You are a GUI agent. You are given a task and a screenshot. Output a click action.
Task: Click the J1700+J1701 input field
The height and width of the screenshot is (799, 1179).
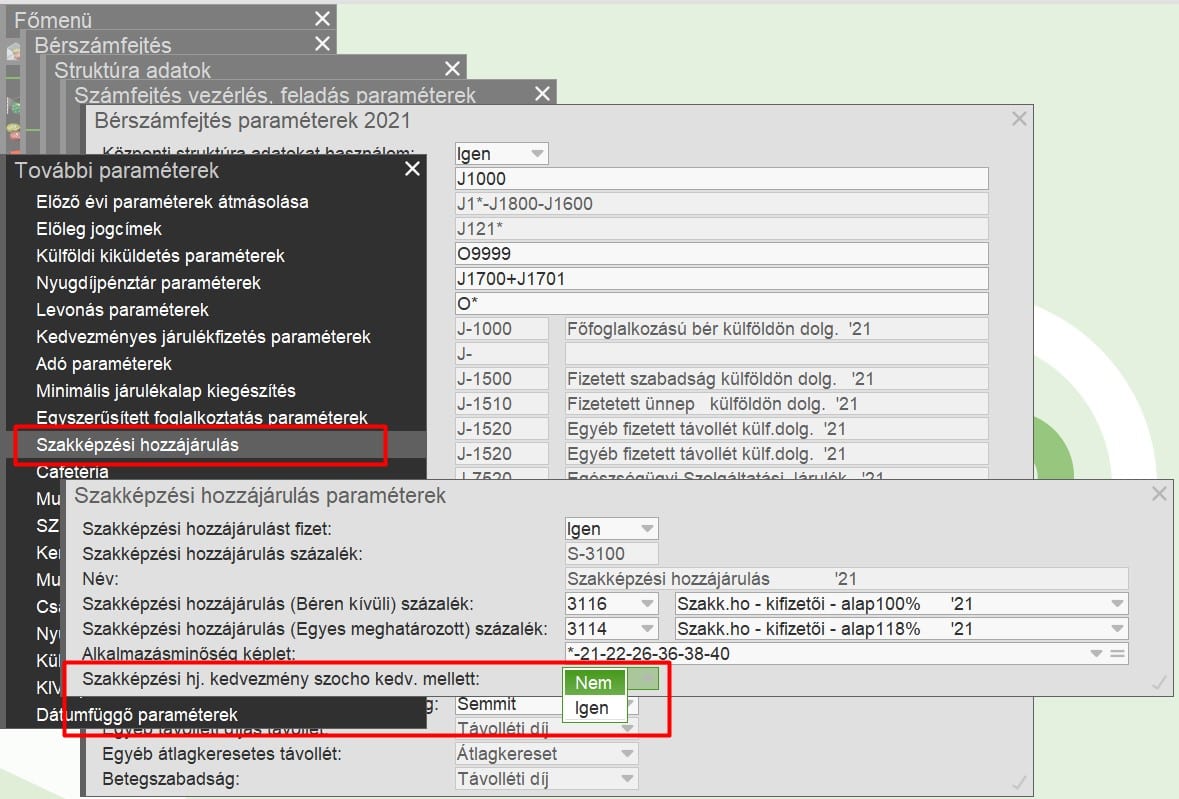pyautogui.click(x=720, y=278)
